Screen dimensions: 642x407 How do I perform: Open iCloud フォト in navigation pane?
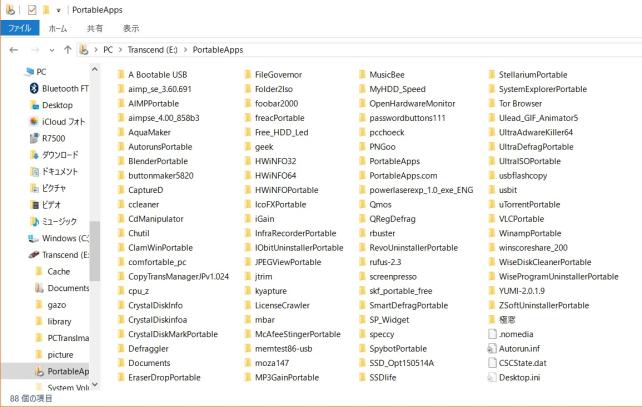tap(58, 122)
